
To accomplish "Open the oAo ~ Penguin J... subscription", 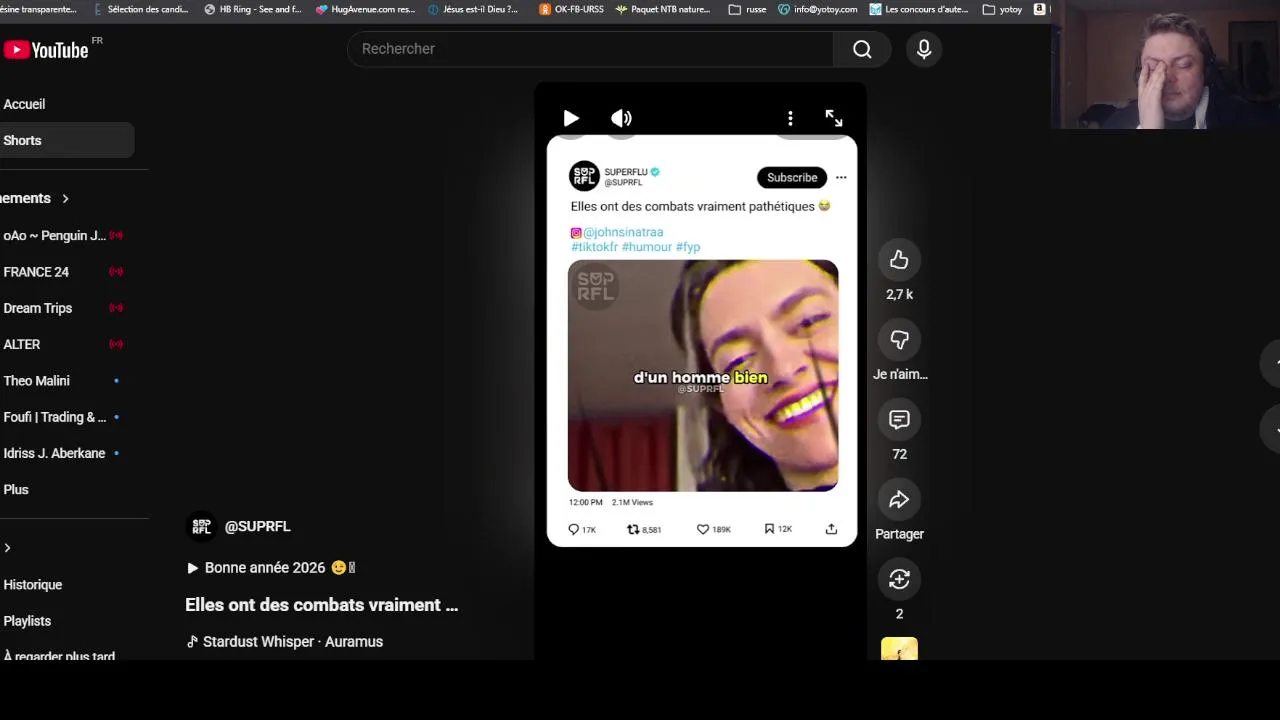I will click(x=62, y=235).
